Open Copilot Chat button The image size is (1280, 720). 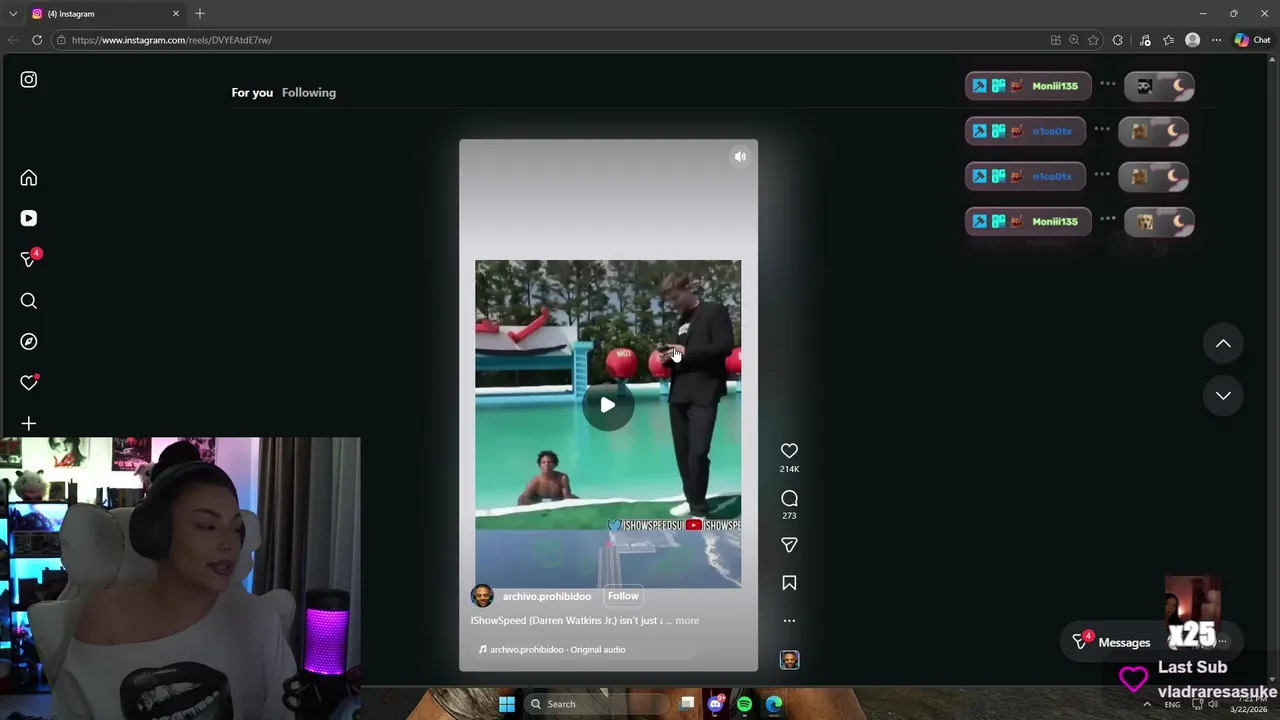1252,40
